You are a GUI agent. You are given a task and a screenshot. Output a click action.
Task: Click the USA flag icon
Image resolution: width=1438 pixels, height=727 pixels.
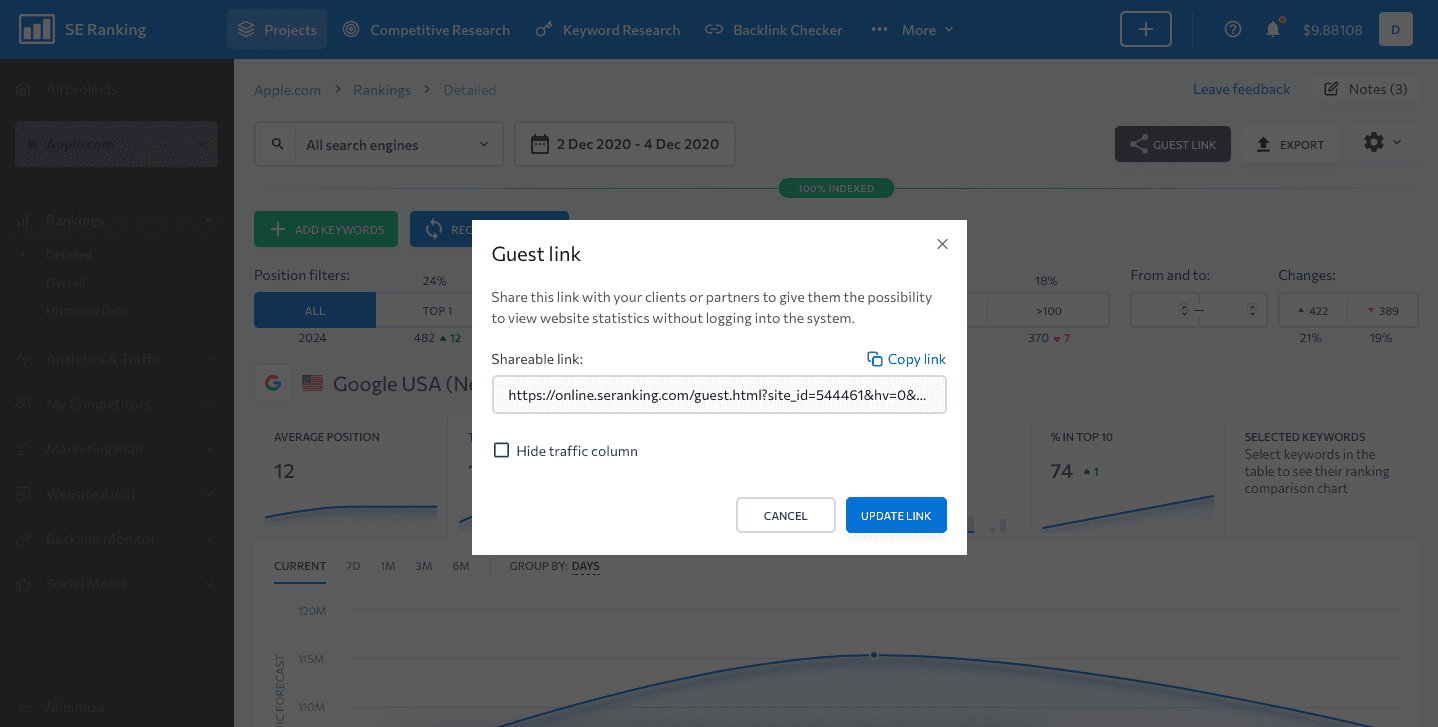point(312,383)
